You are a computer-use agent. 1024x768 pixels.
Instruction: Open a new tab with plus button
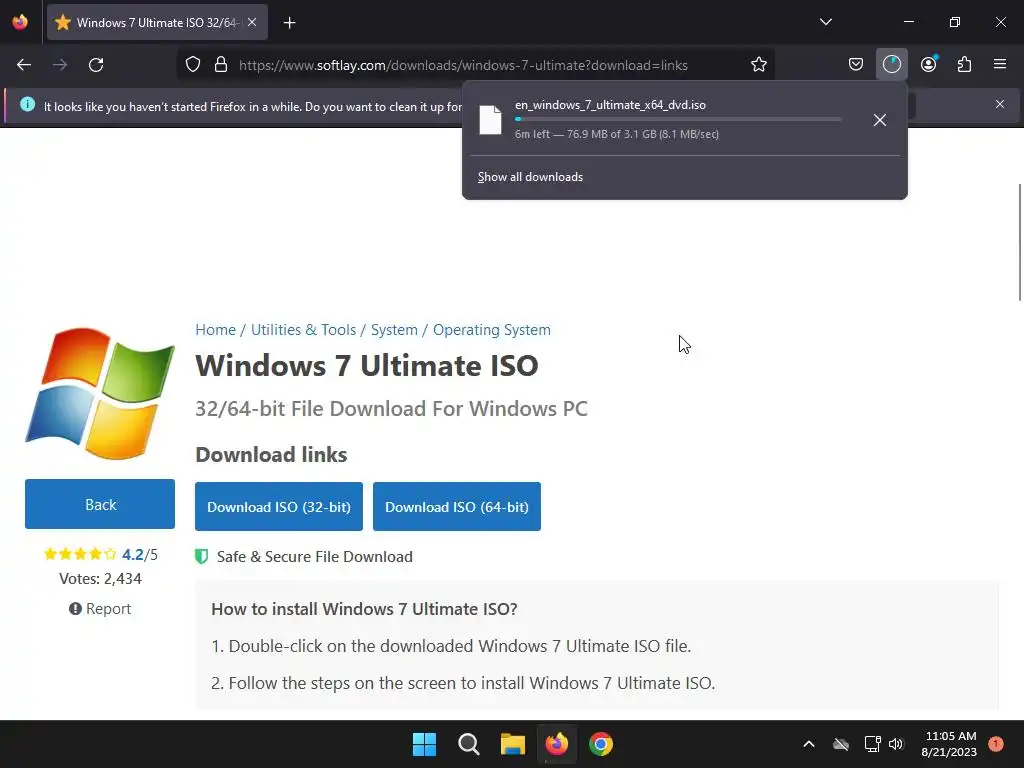289,23
